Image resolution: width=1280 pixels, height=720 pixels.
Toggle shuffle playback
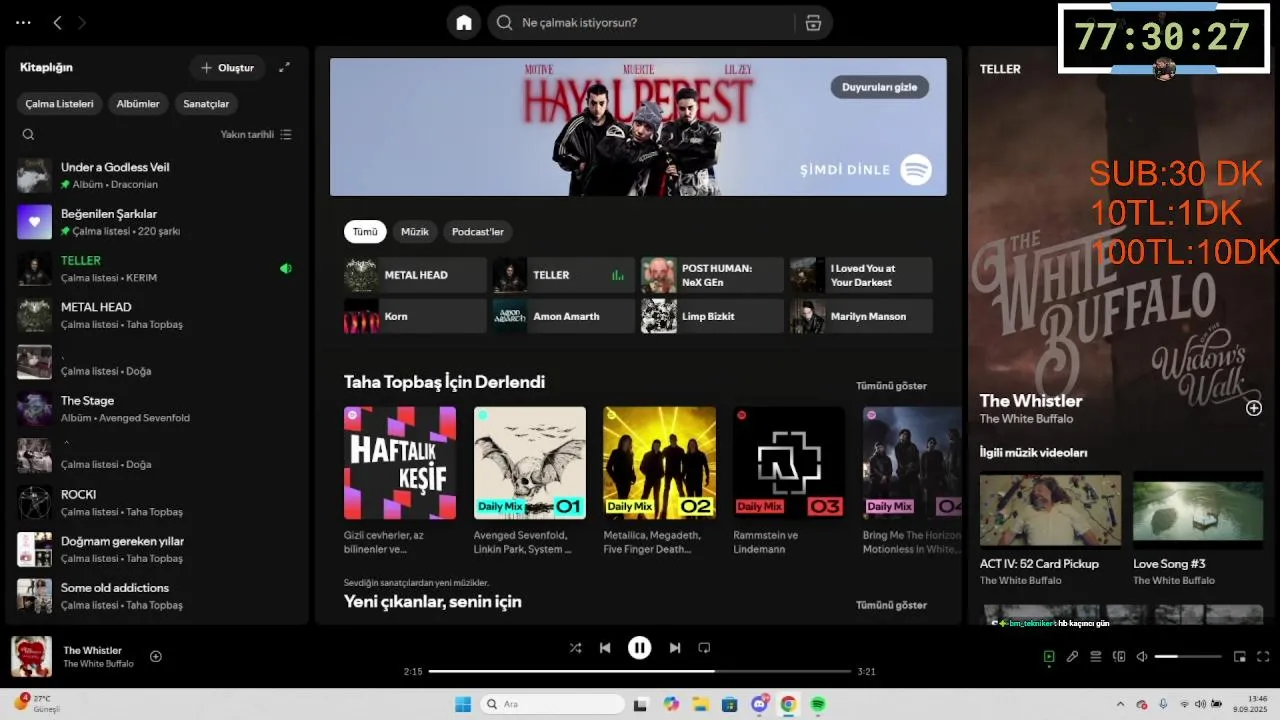575,648
